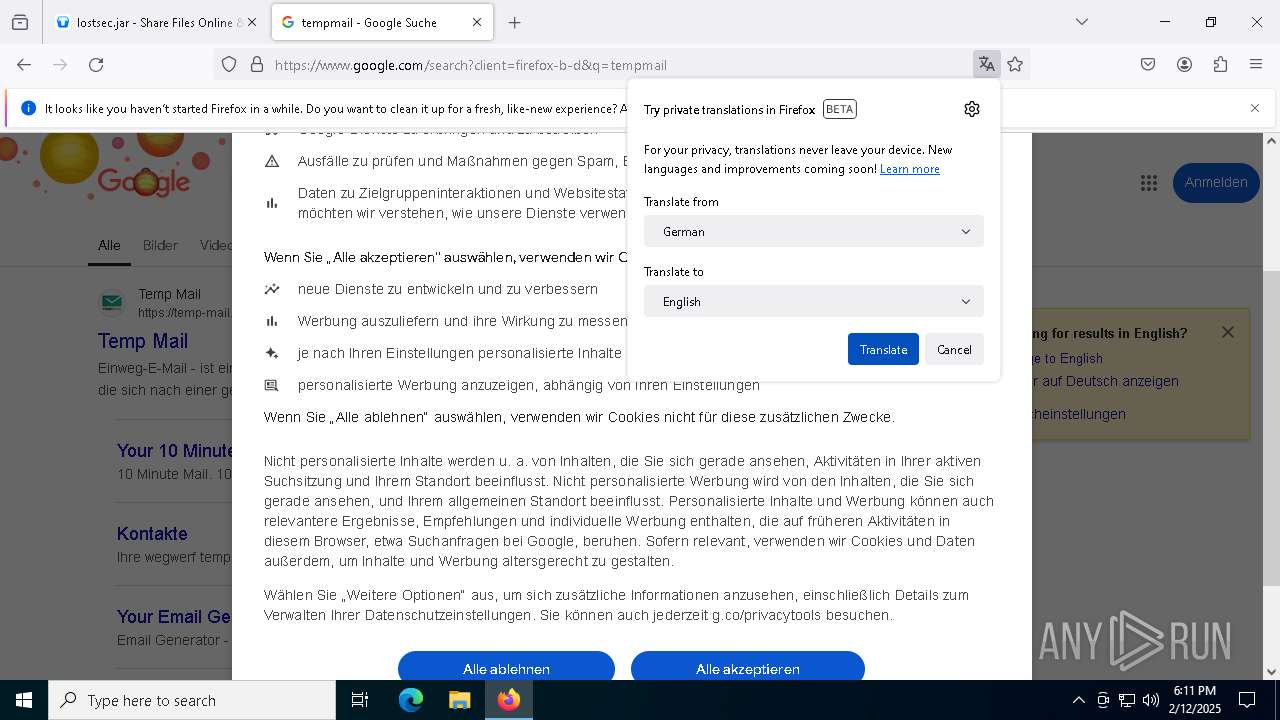Viewport: 1280px width, 720px height.
Task: Close the tempmail Google Suche tab
Action: coord(477,22)
